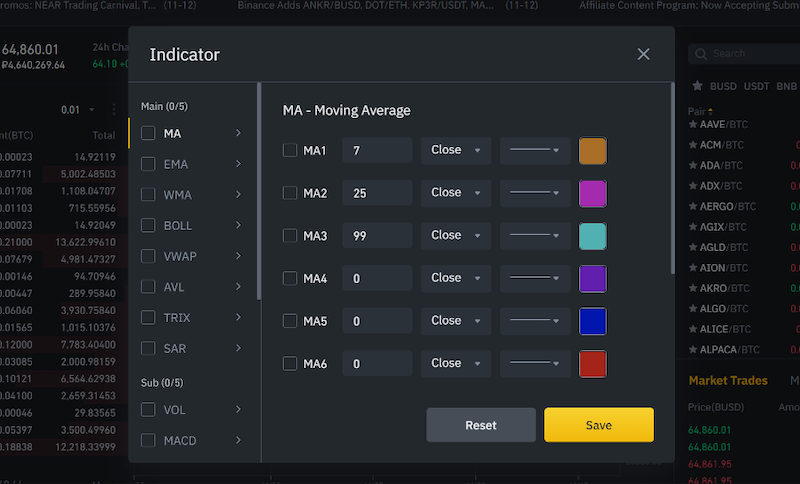Check the TRIX indicator box

[148, 317]
